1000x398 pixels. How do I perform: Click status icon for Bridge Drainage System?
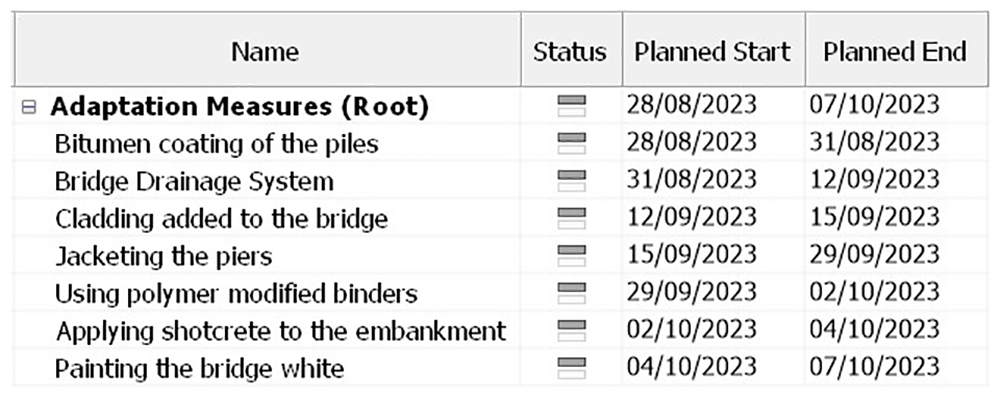tap(571, 181)
